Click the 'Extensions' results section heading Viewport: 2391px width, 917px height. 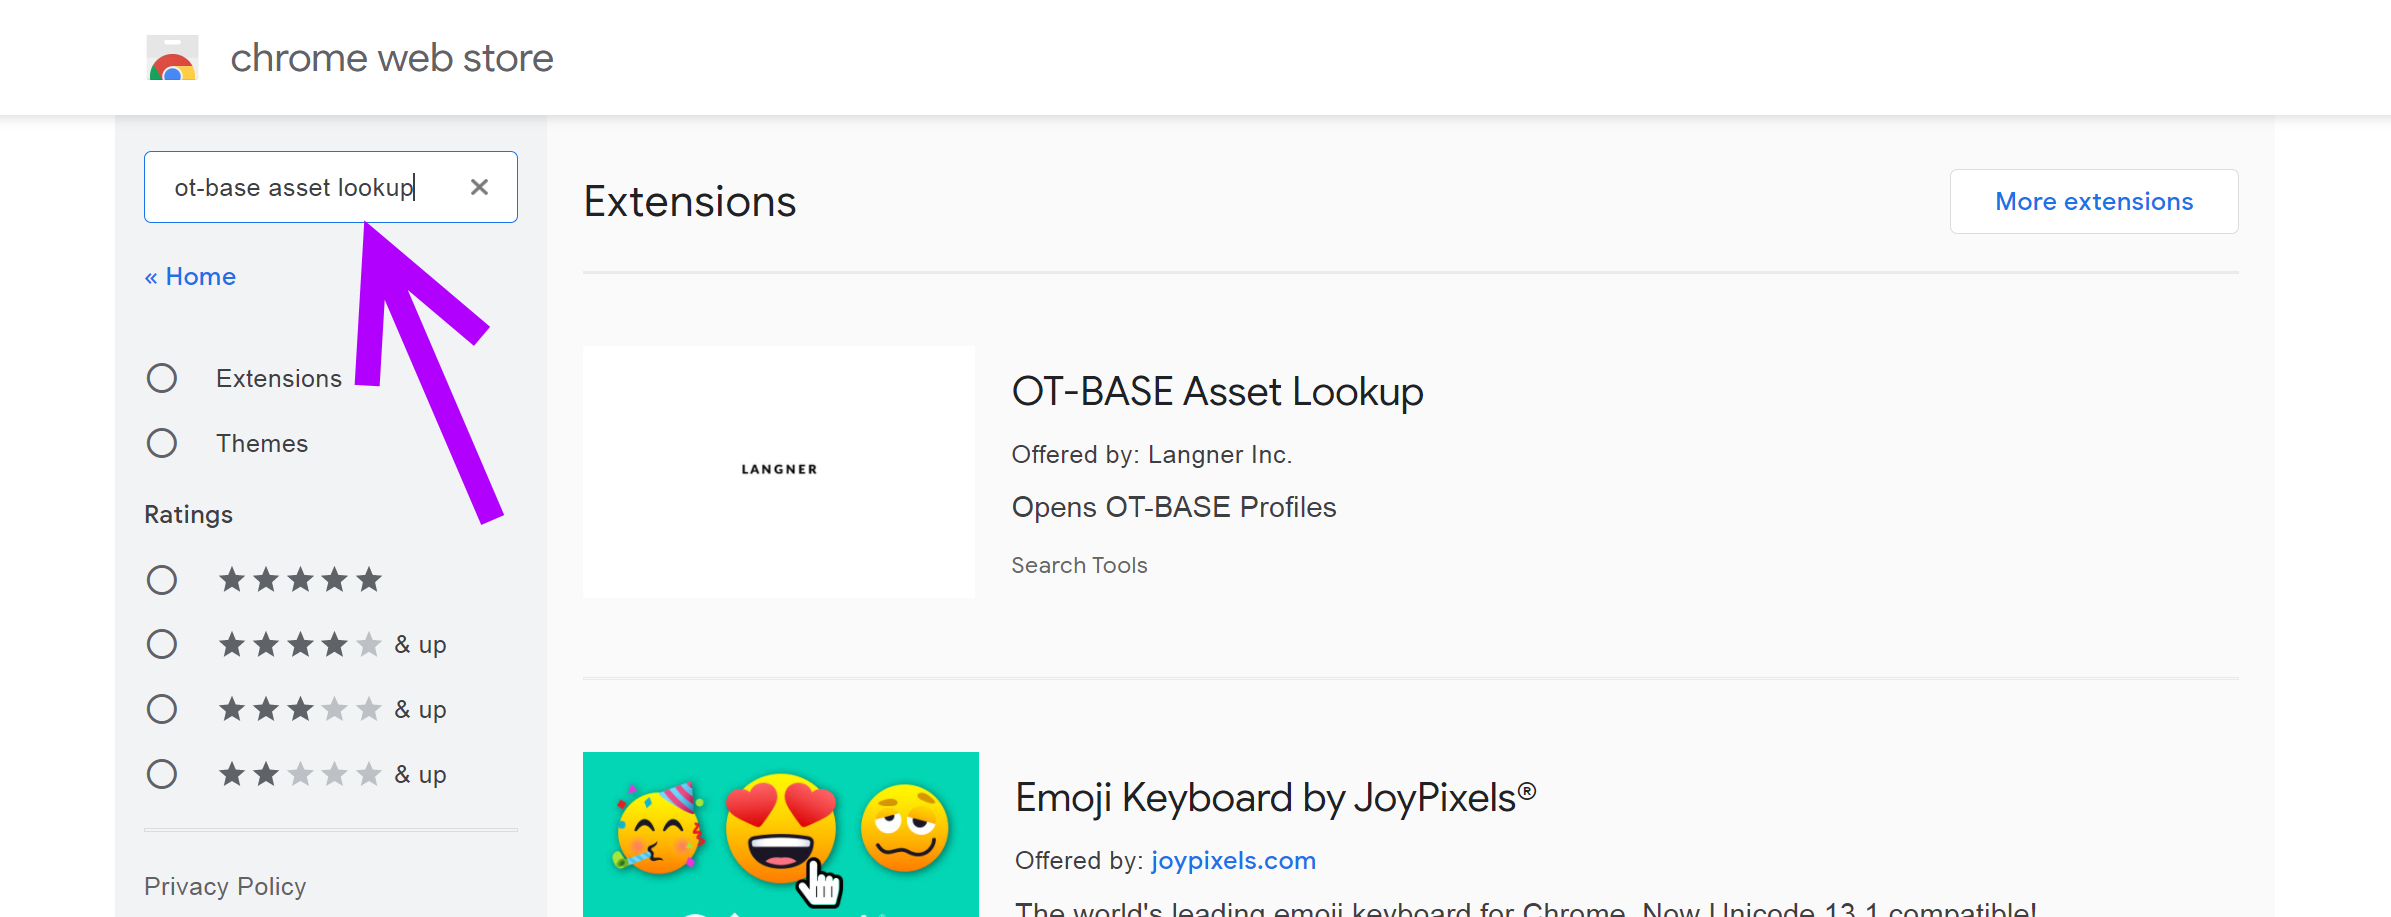(x=690, y=201)
